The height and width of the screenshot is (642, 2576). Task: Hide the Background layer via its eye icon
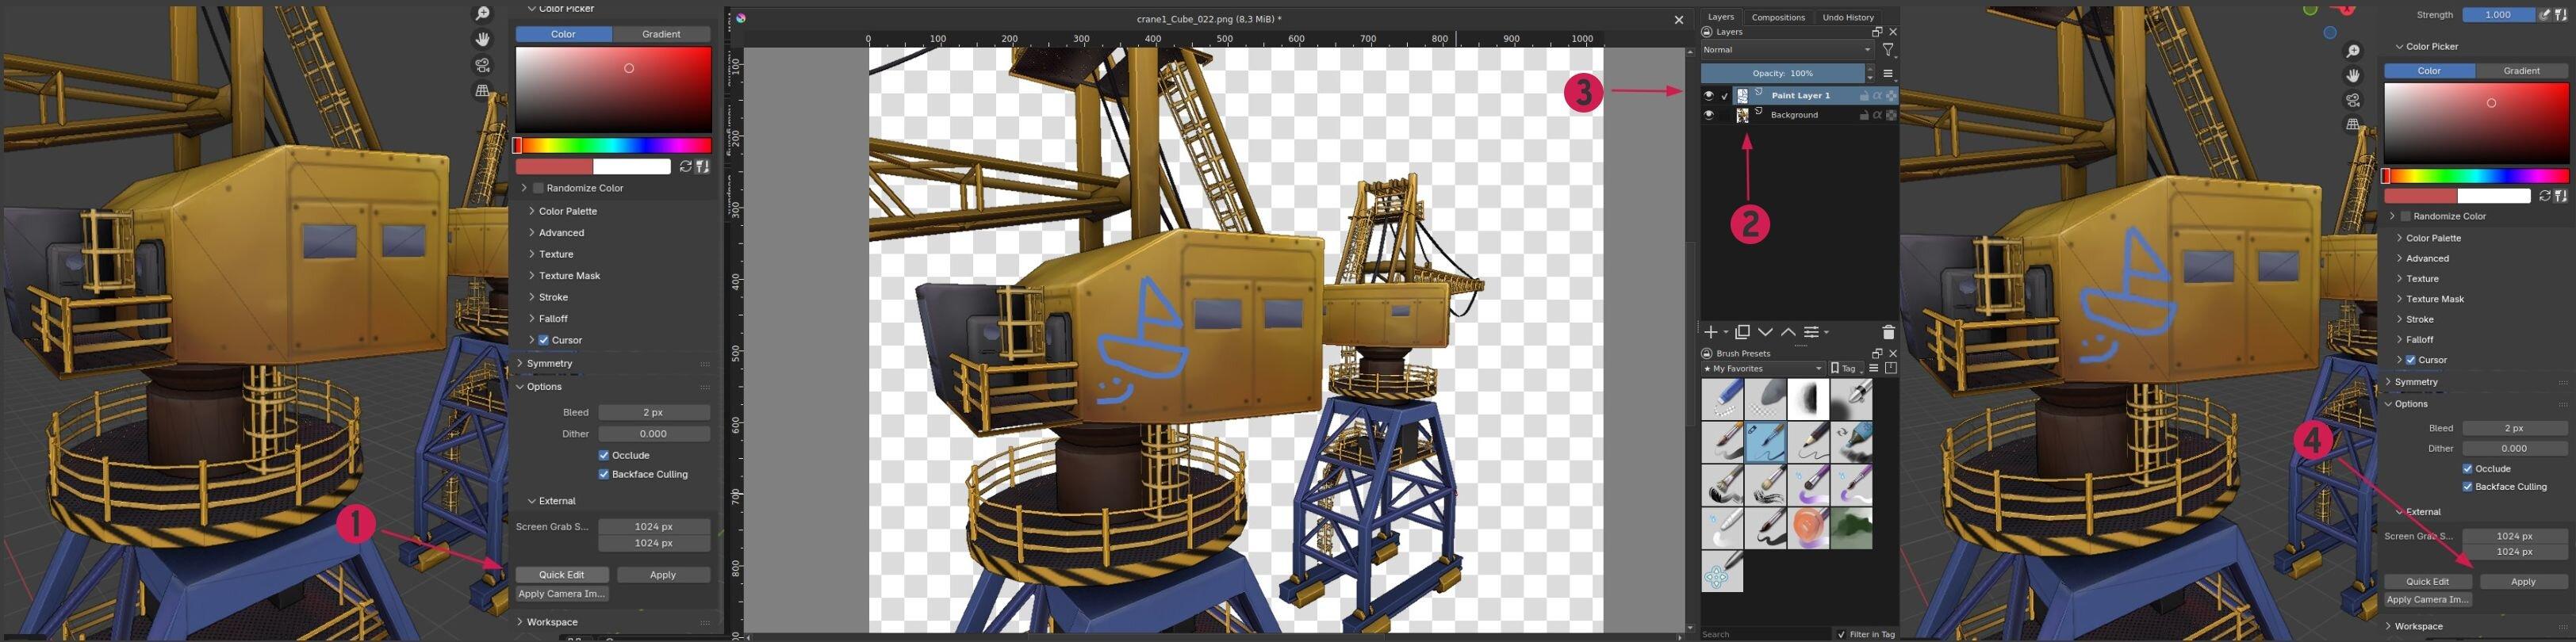(1708, 115)
